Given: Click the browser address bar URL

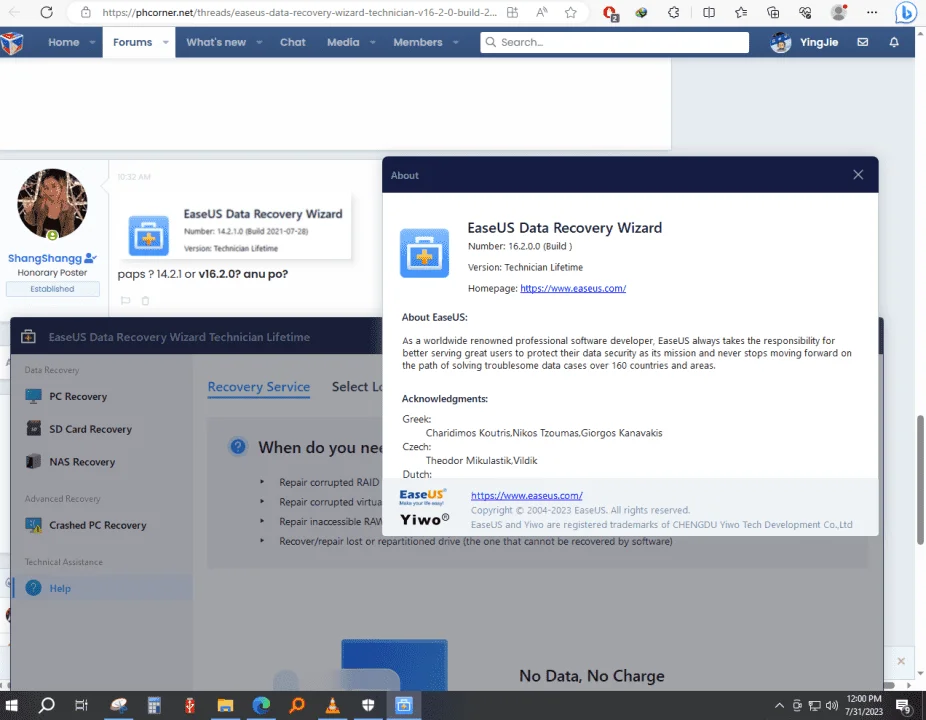Looking at the screenshot, I should click(x=299, y=12).
